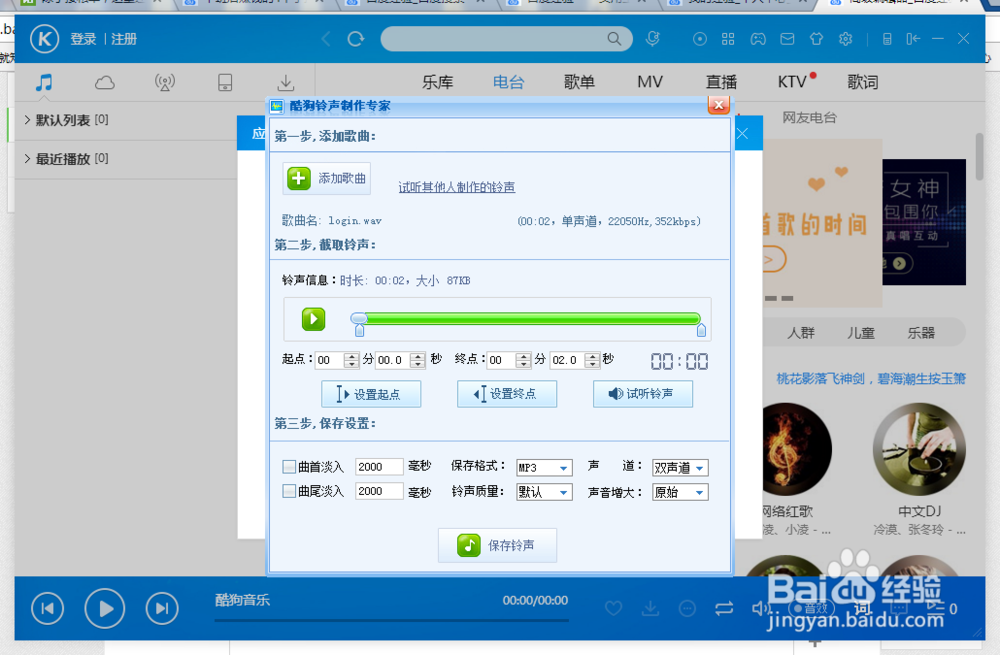
Task: Open the KTV tab
Action: click(x=793, y=82)
